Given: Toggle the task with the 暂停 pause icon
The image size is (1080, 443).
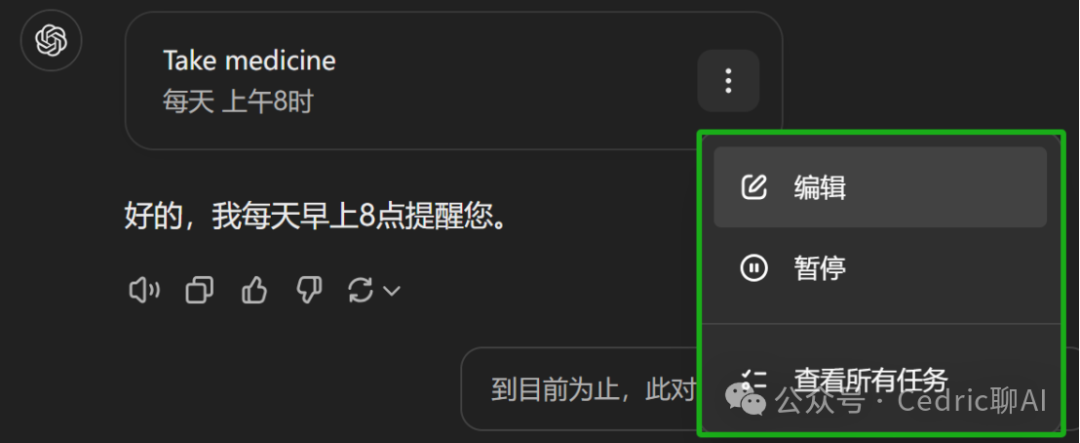Looking at the screenshot, I should point(754,267).
